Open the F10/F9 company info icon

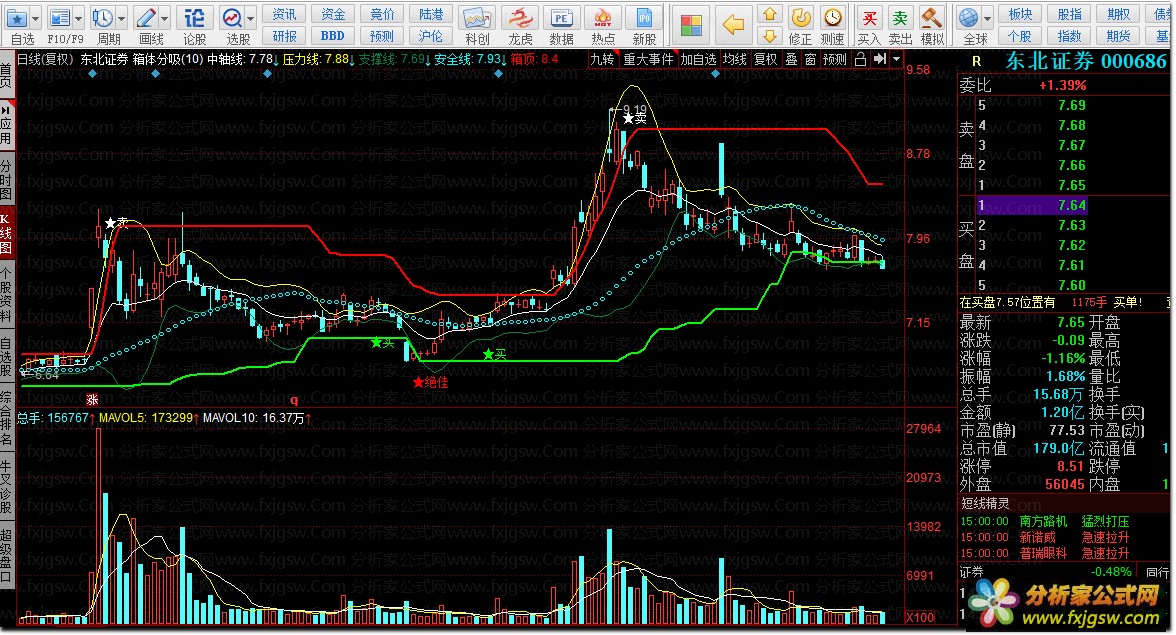(x=59, y=18)
